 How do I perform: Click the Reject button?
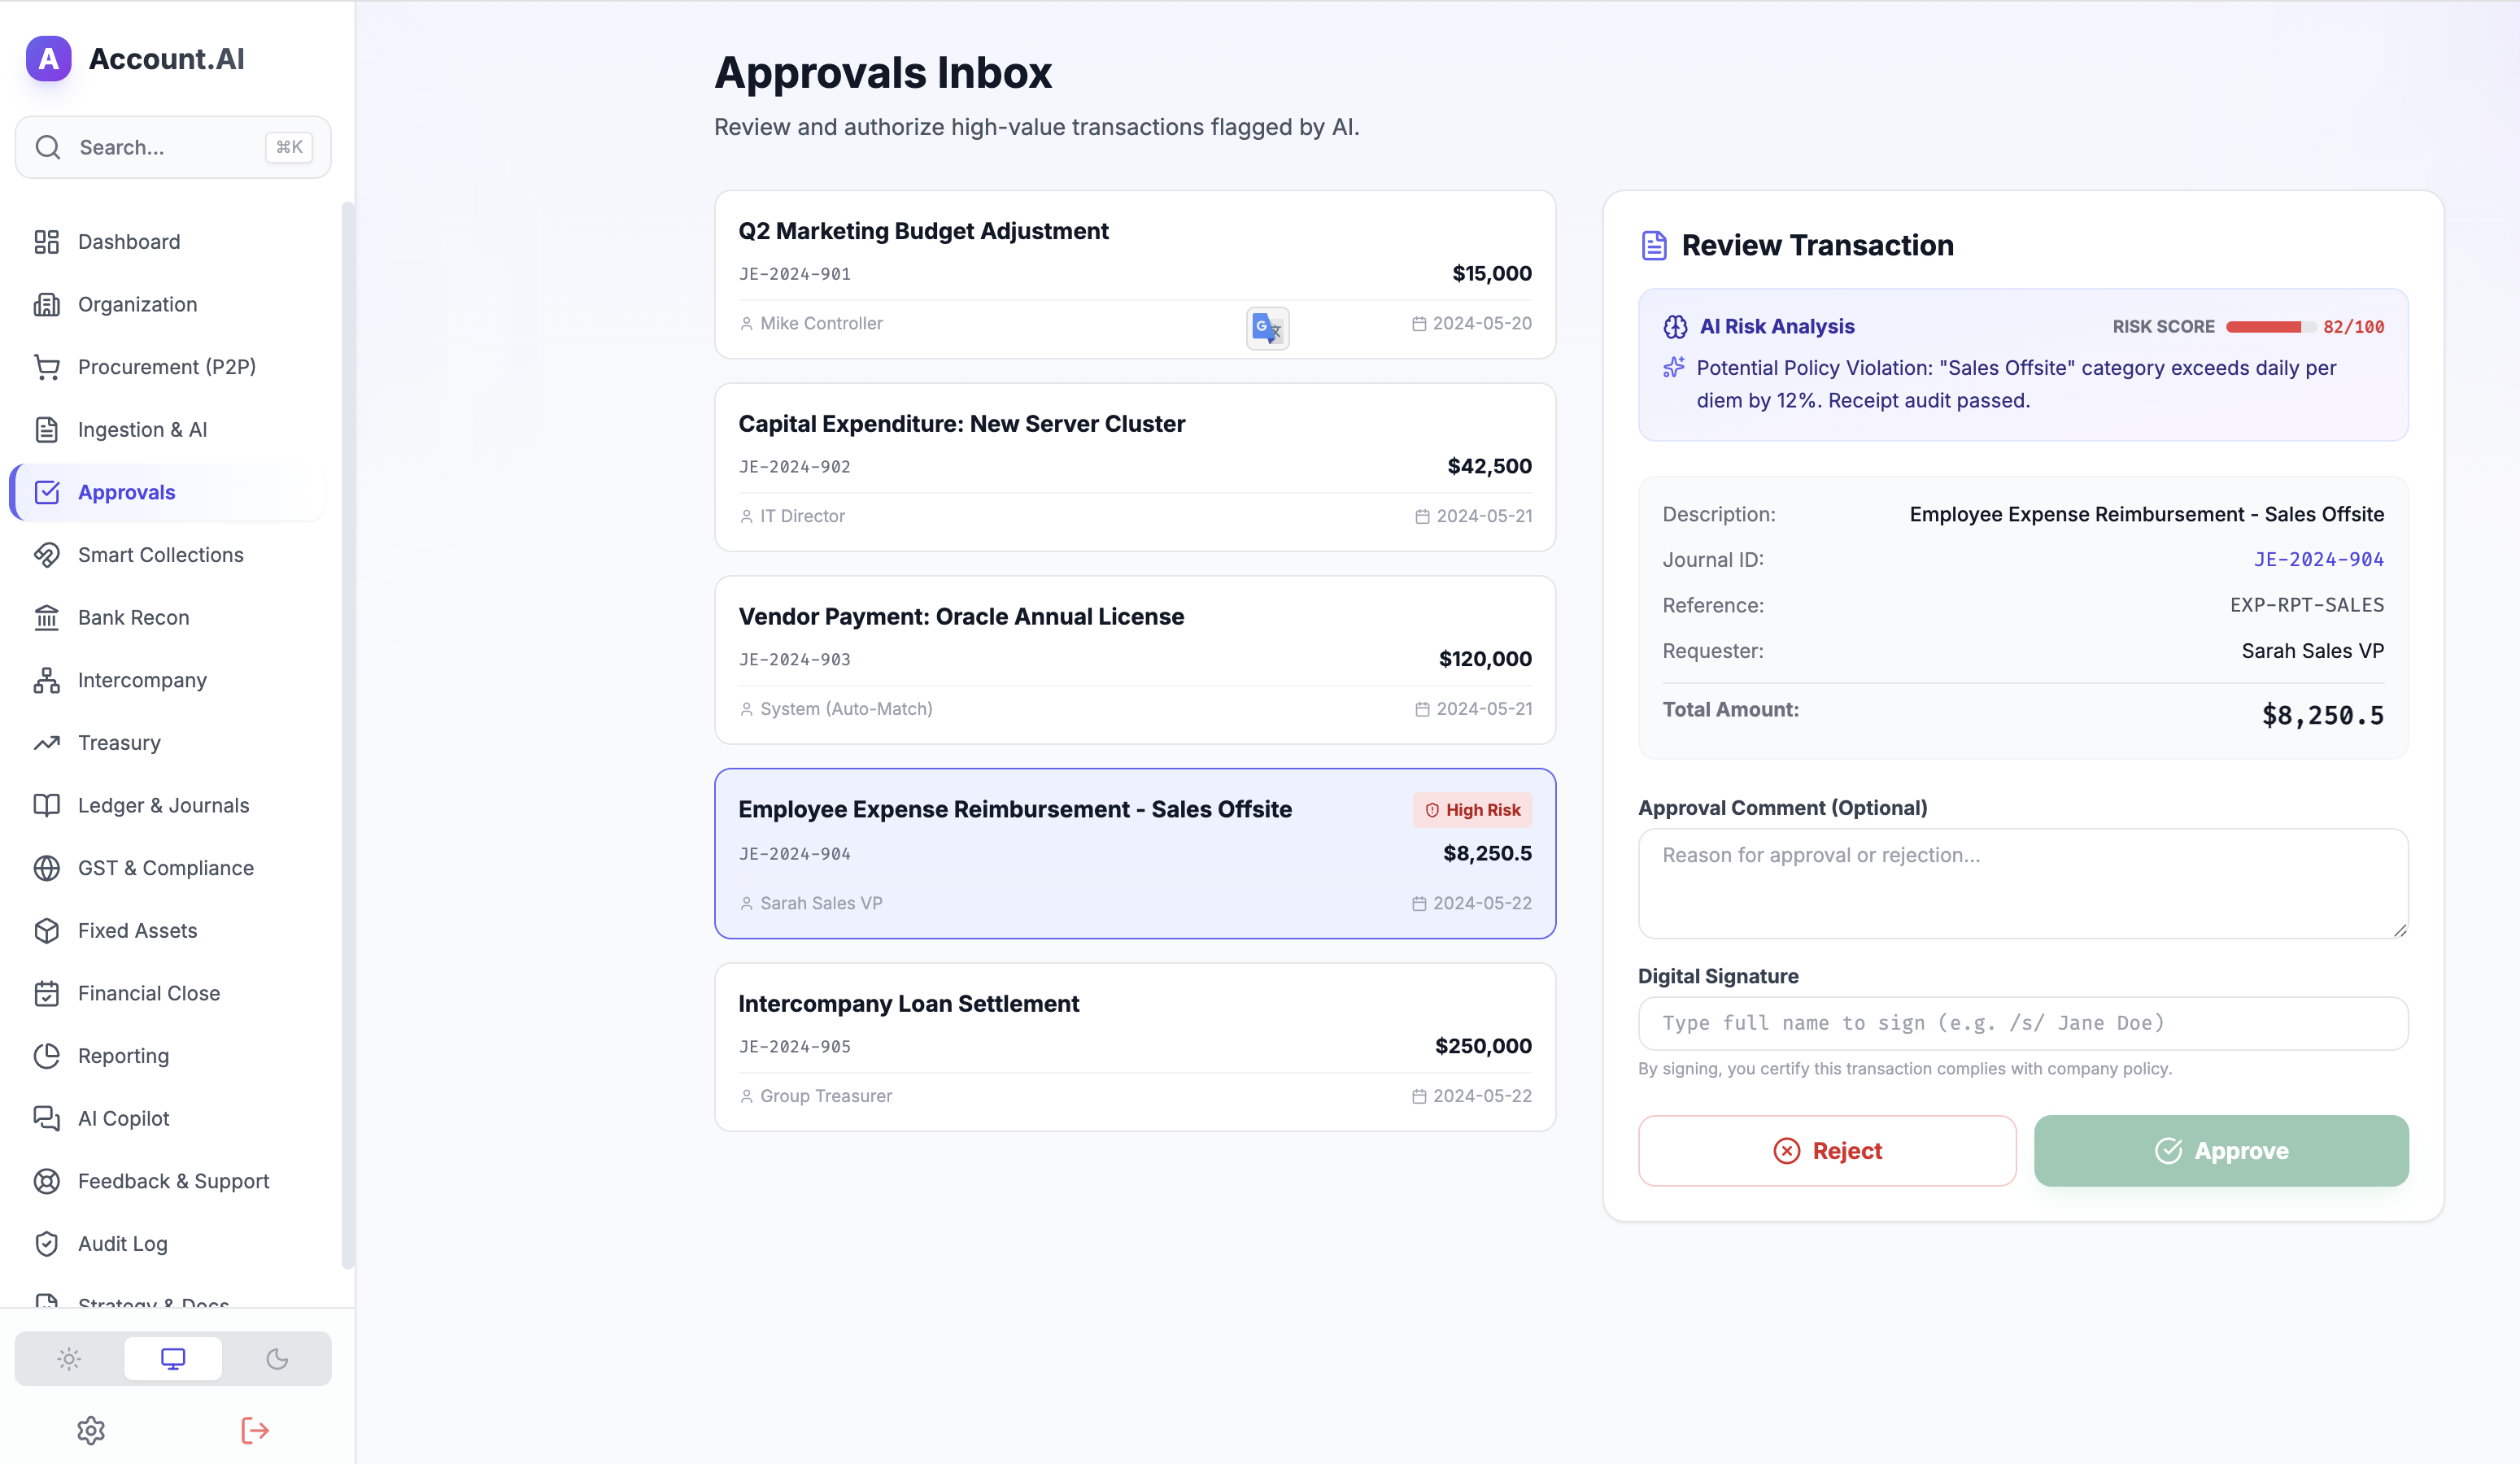[x=1826, y=1151]
